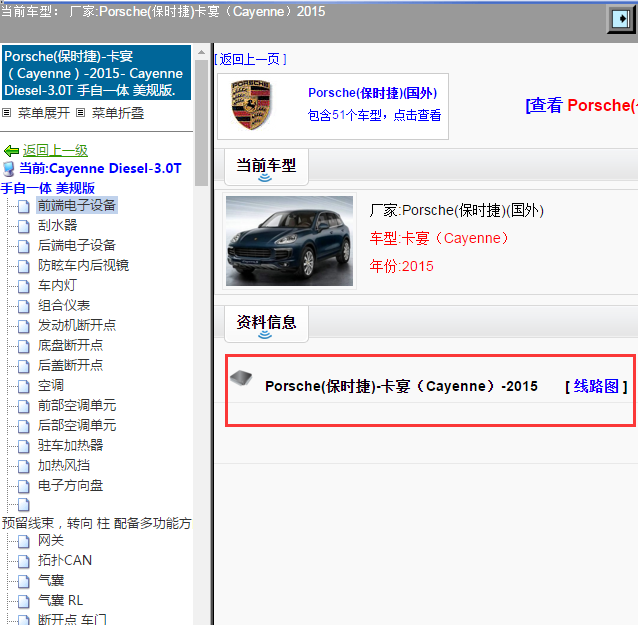The width and height of the screenshot is (638, 625).
Task: Click the blue Porsche-卡宴 header title
Action: pyautogui.click(x=96, y=73)
